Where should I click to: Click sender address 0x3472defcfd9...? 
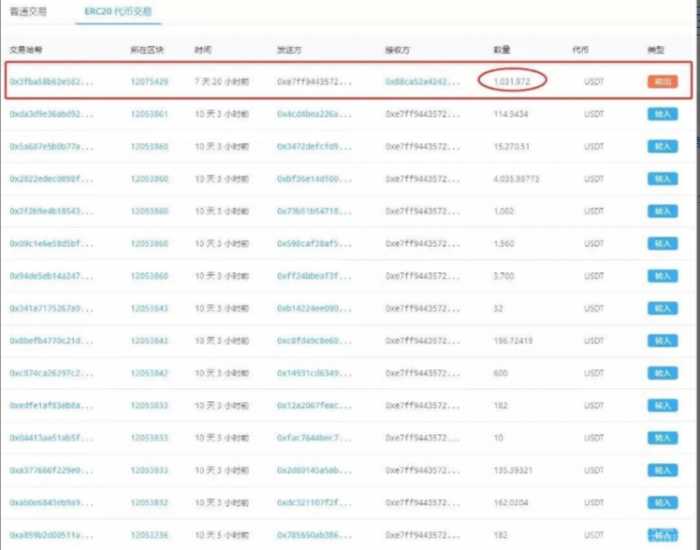[314, 146]
